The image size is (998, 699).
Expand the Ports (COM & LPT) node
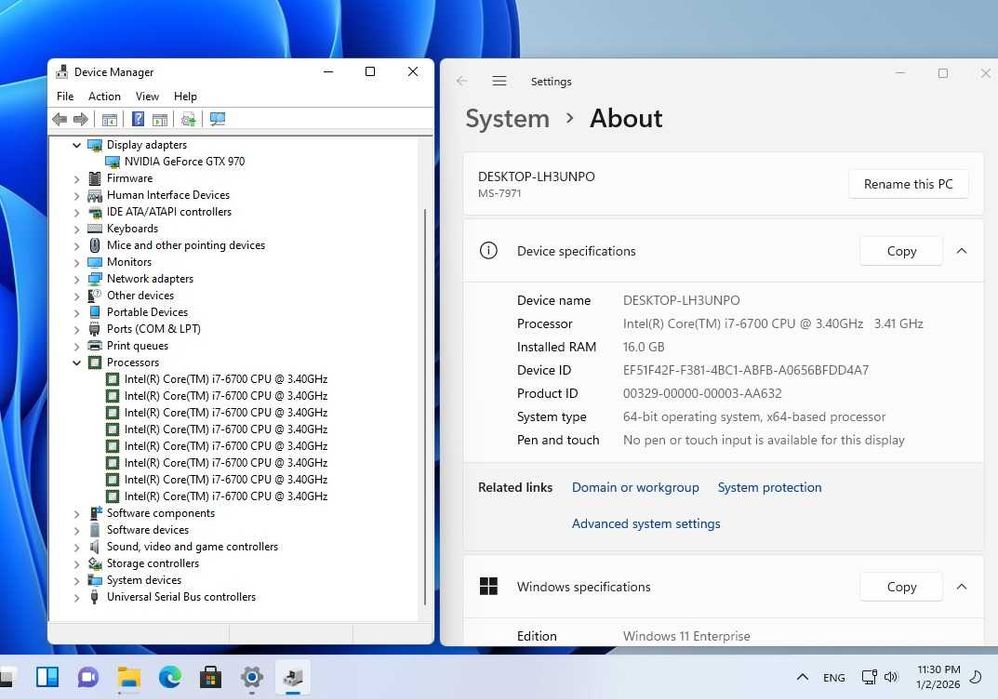click(77, 330)
